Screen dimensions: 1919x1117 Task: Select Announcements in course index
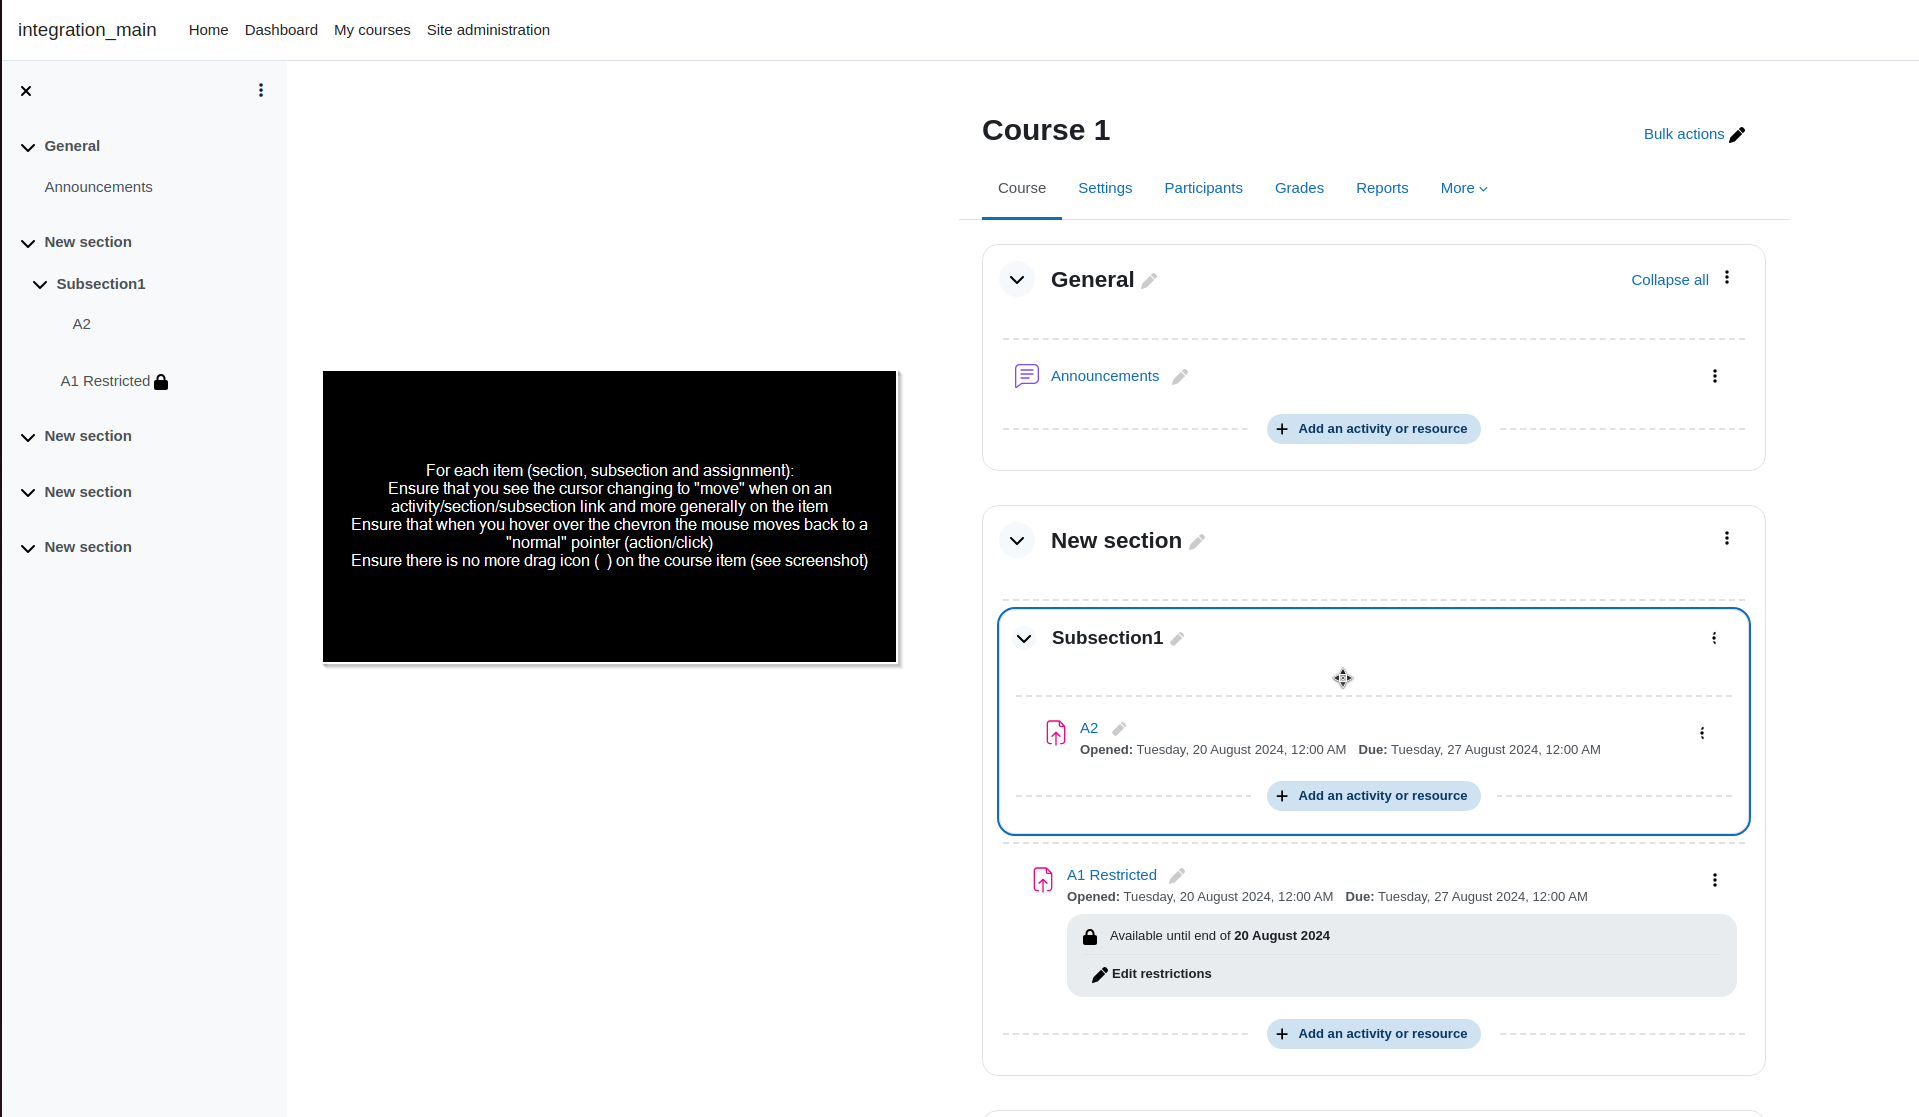[x=98, y=187]
